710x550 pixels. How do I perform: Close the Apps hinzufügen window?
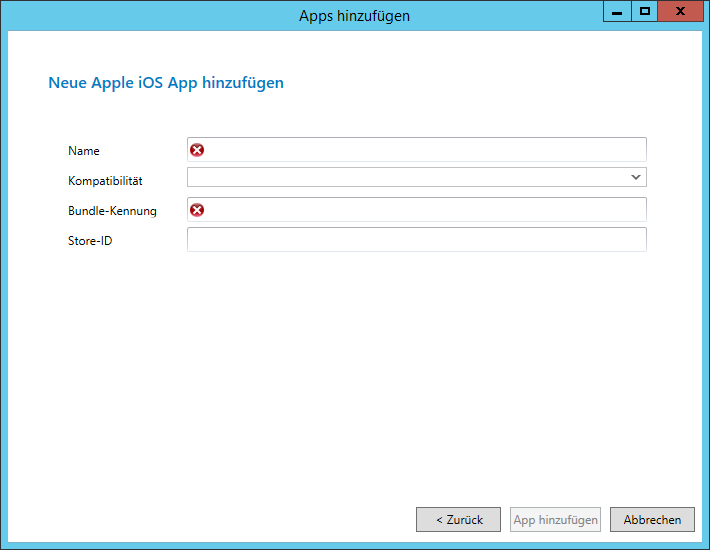coord(681,11)
